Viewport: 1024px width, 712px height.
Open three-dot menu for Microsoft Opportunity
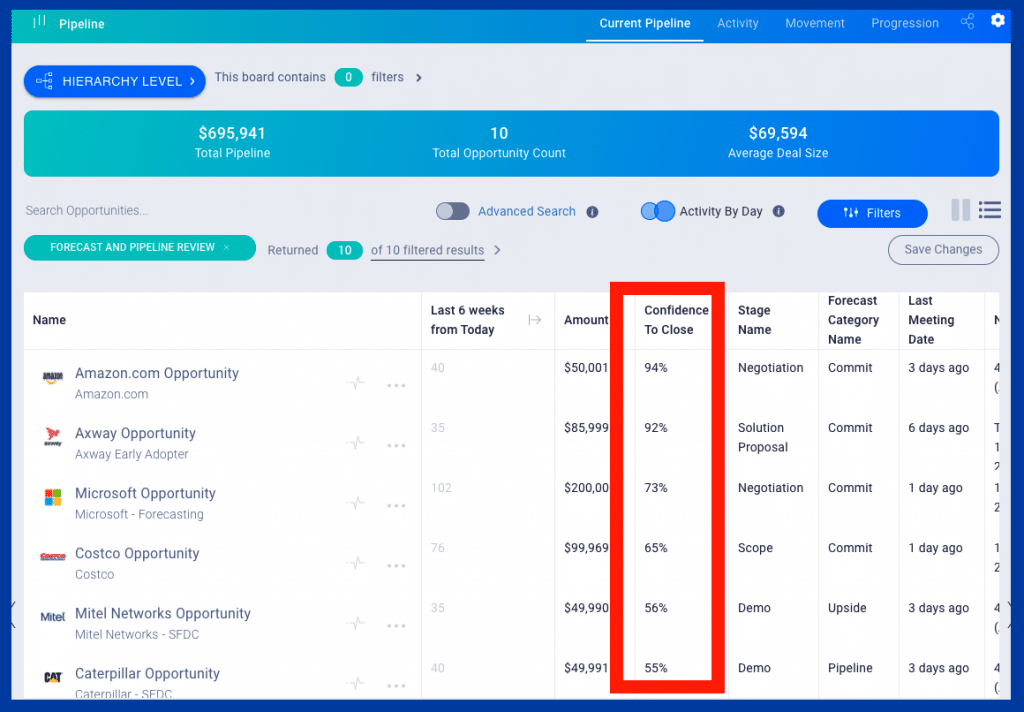(x=396, y=506)
